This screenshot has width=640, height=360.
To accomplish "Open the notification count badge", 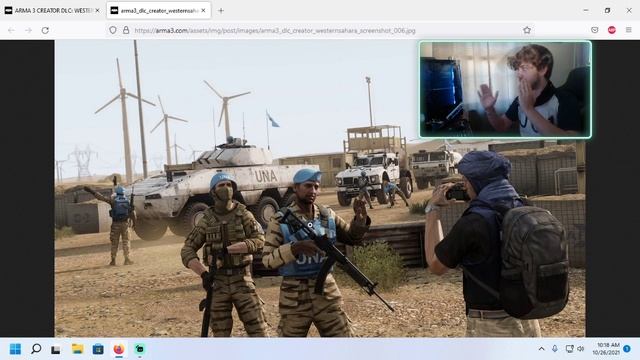I will 627,349.
